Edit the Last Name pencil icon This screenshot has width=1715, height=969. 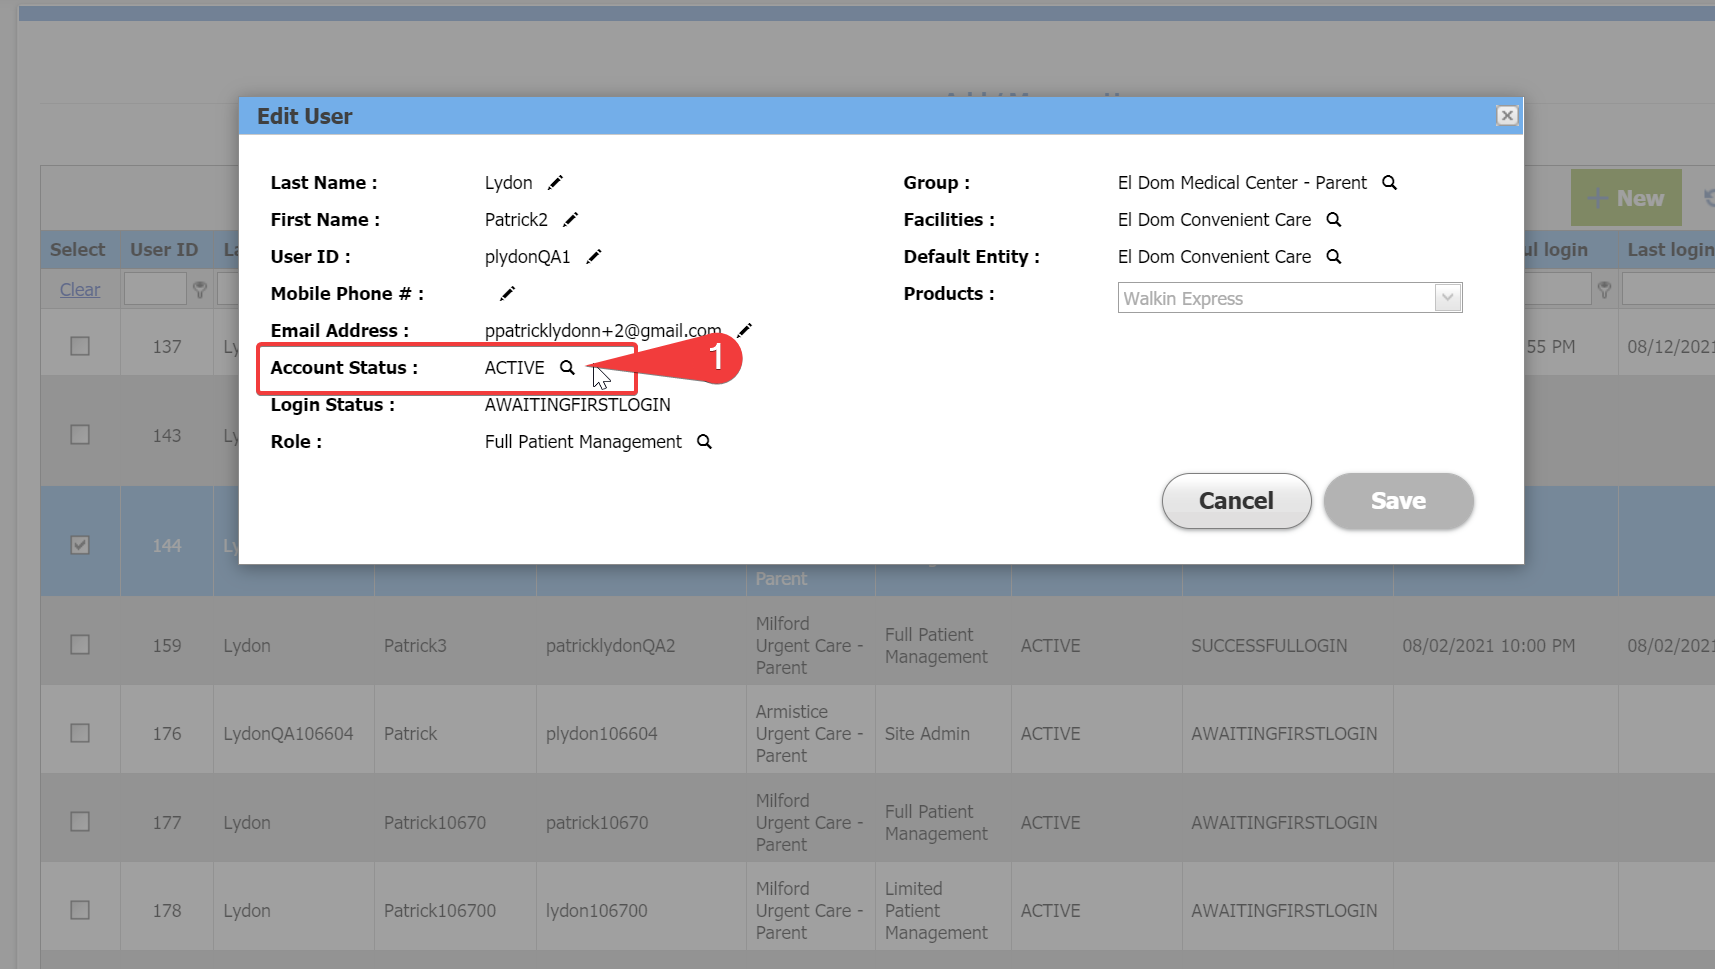pyautogui.click(x=555, y=182)
